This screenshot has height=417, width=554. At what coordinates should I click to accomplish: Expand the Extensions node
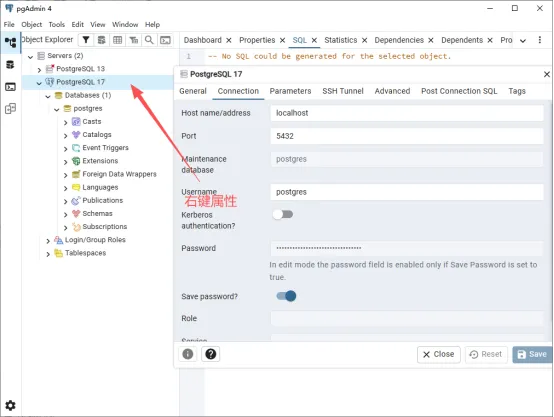65,162
